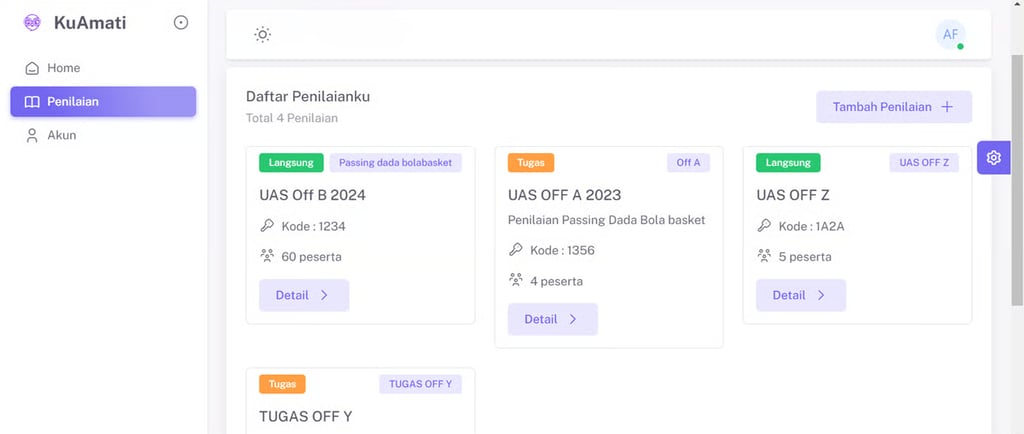
Task: Click the Tambah Penilaian button
Action: [x=893, y=107]
